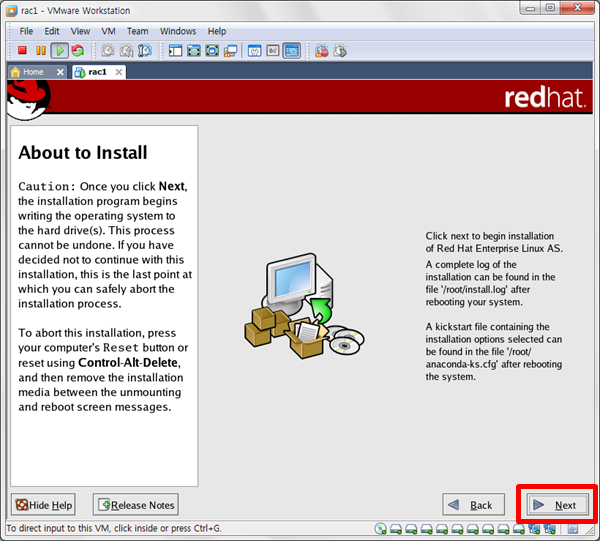Click the VMware Workstation title bar icon

tap(12, 11)
